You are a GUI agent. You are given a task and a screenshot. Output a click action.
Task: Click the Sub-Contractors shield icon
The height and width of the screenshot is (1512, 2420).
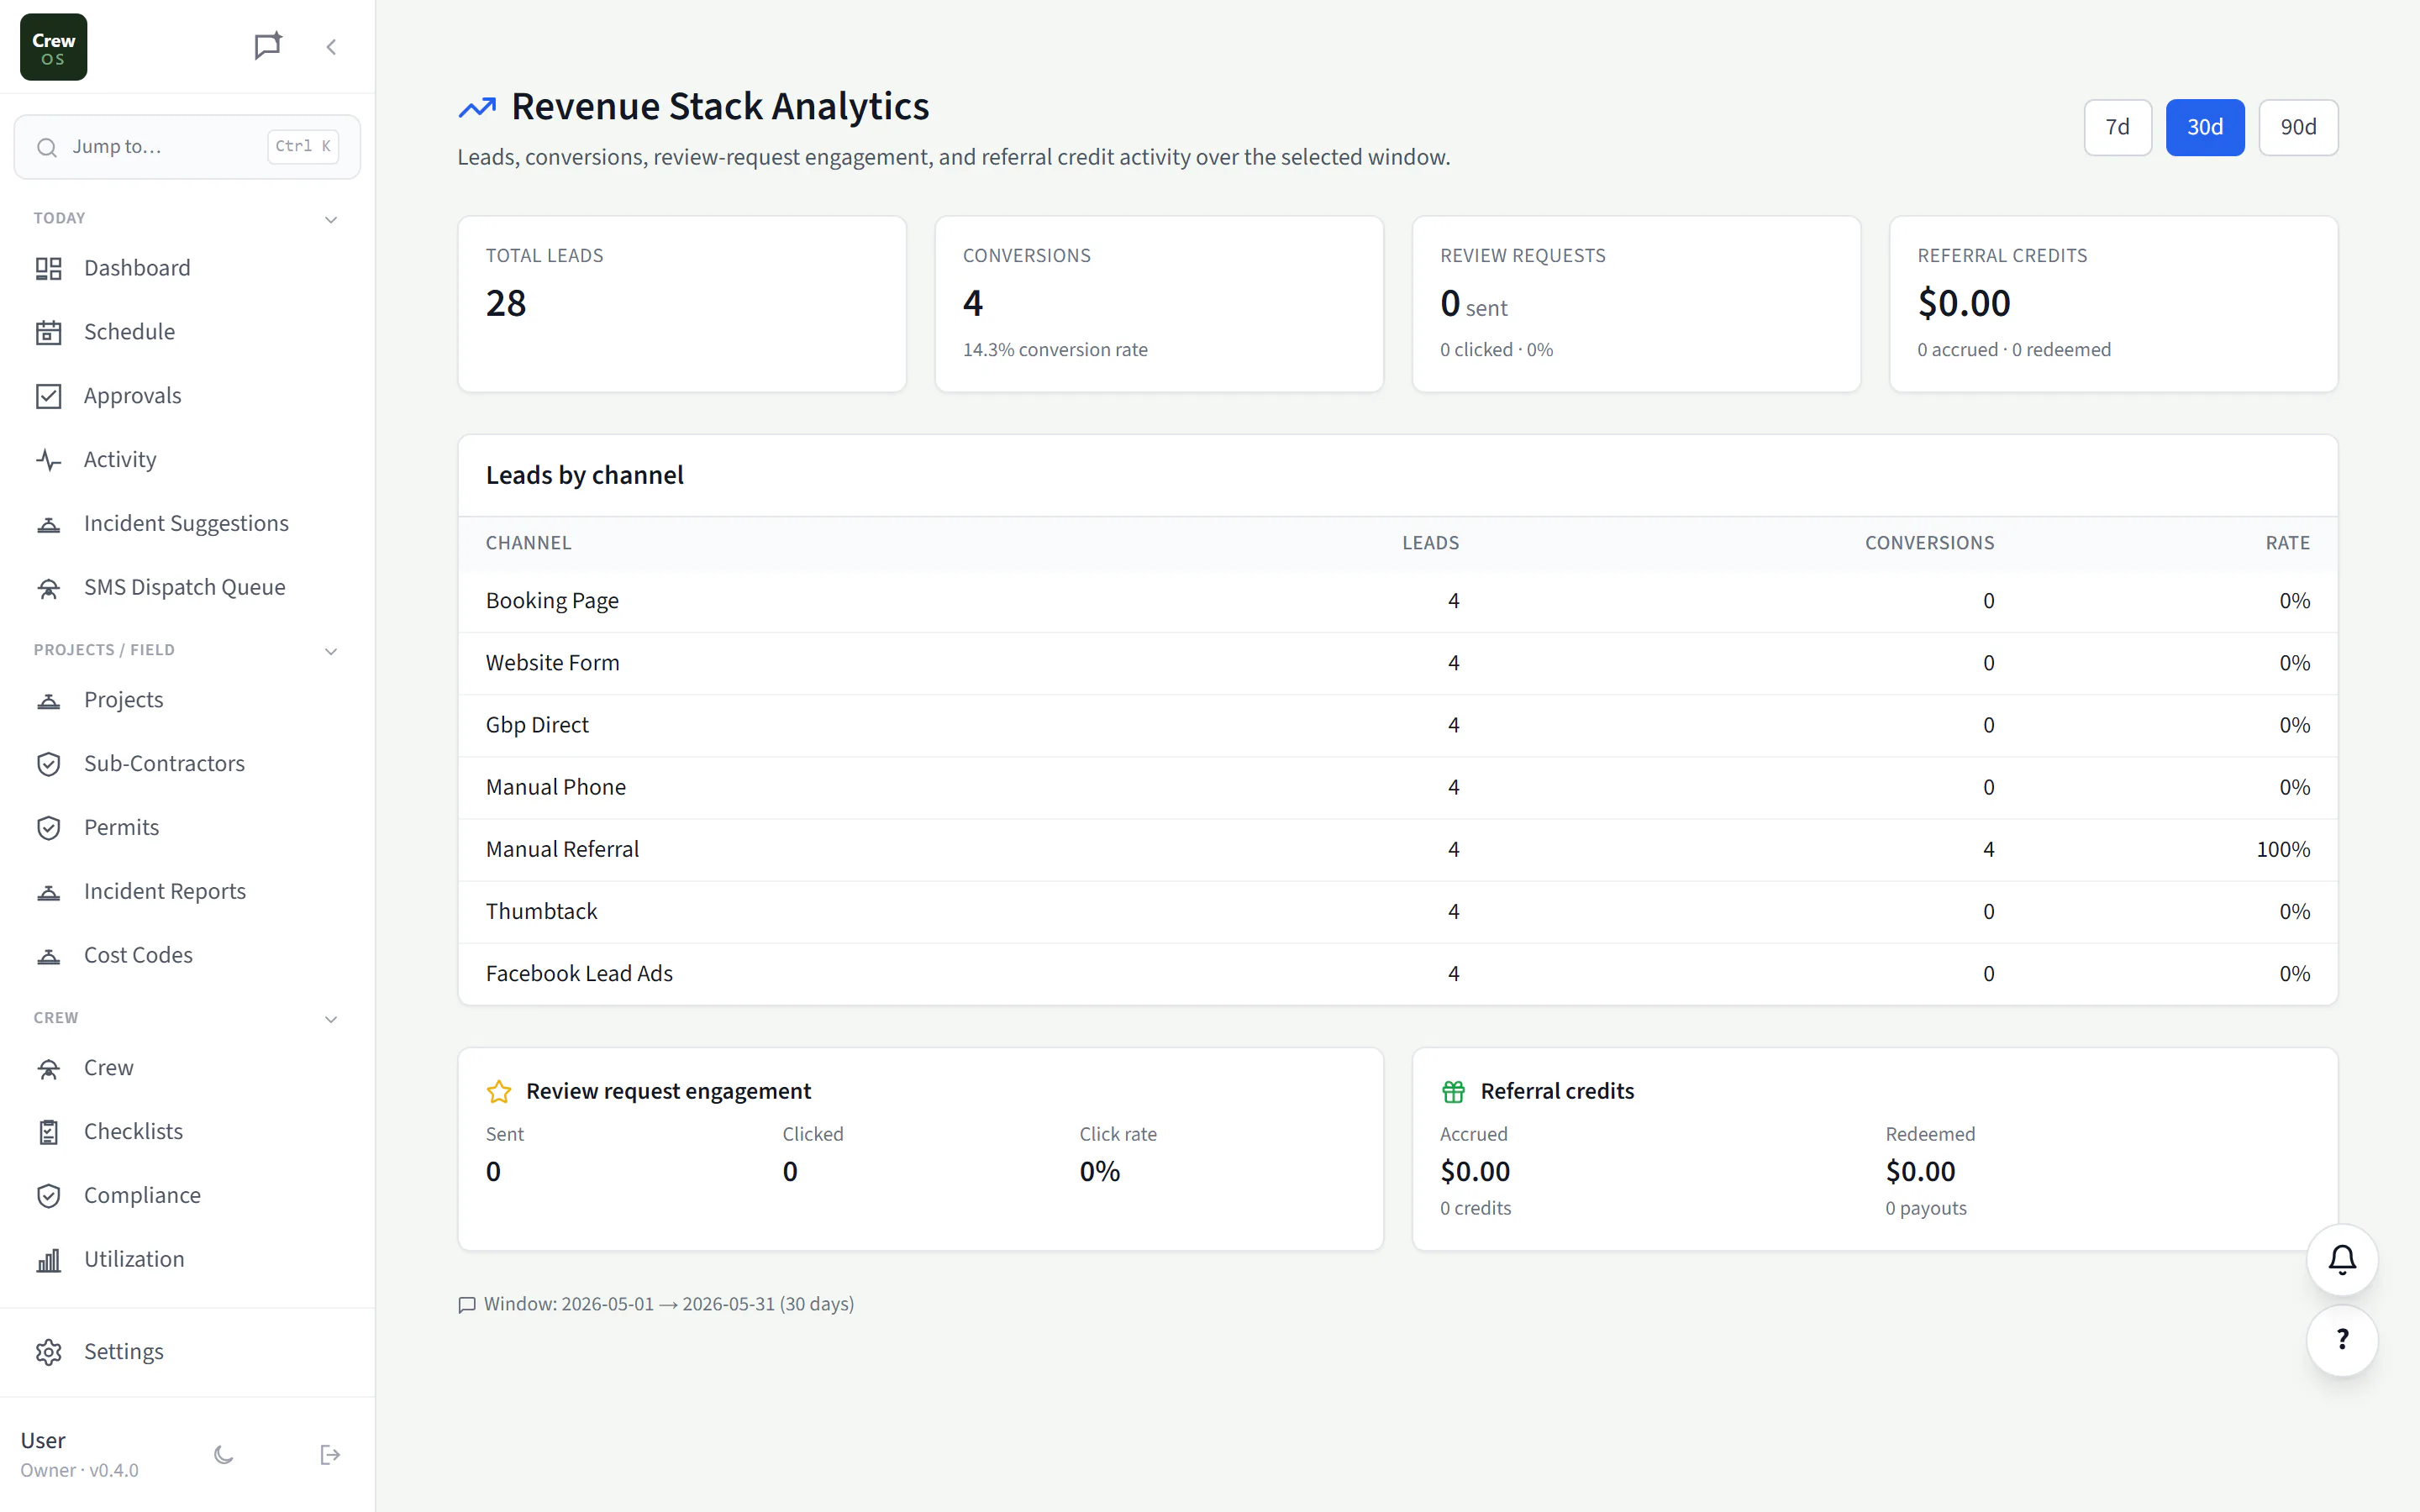coord(49,764)
